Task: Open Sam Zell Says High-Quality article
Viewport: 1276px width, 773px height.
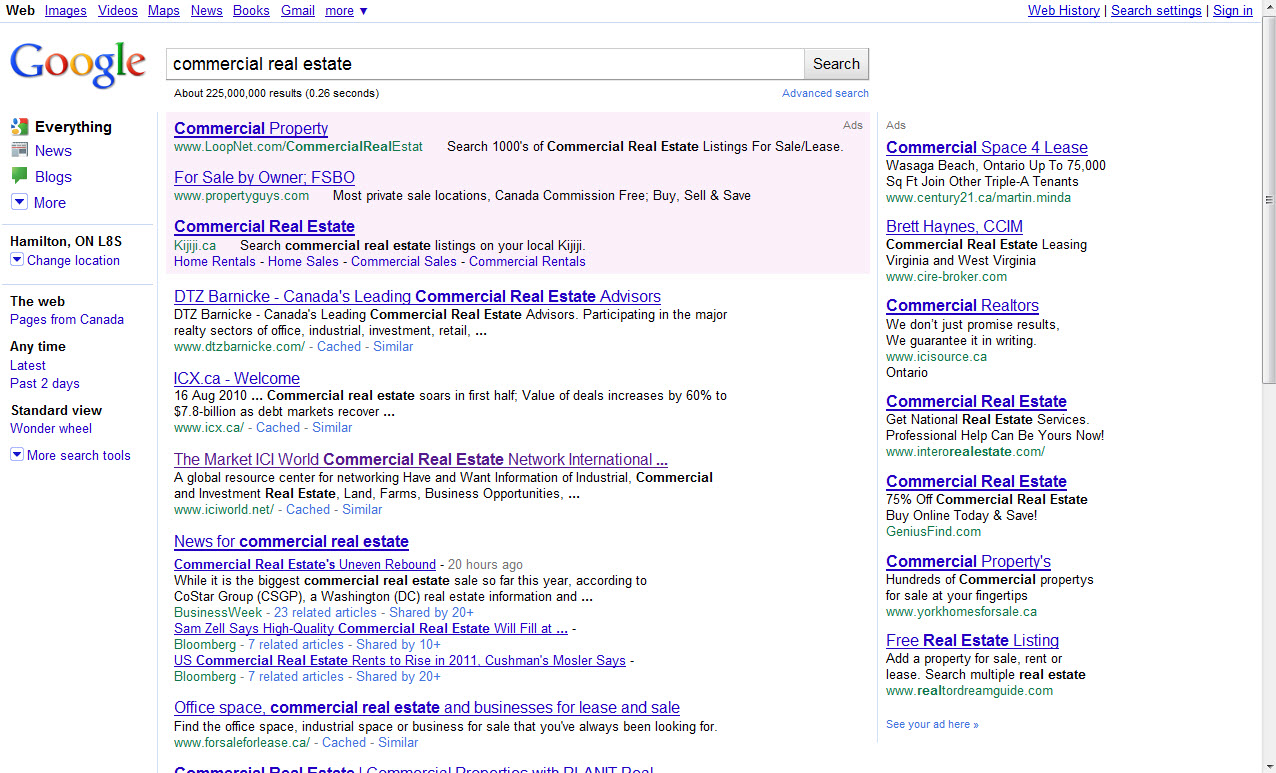Action: [x=371, y=628]
